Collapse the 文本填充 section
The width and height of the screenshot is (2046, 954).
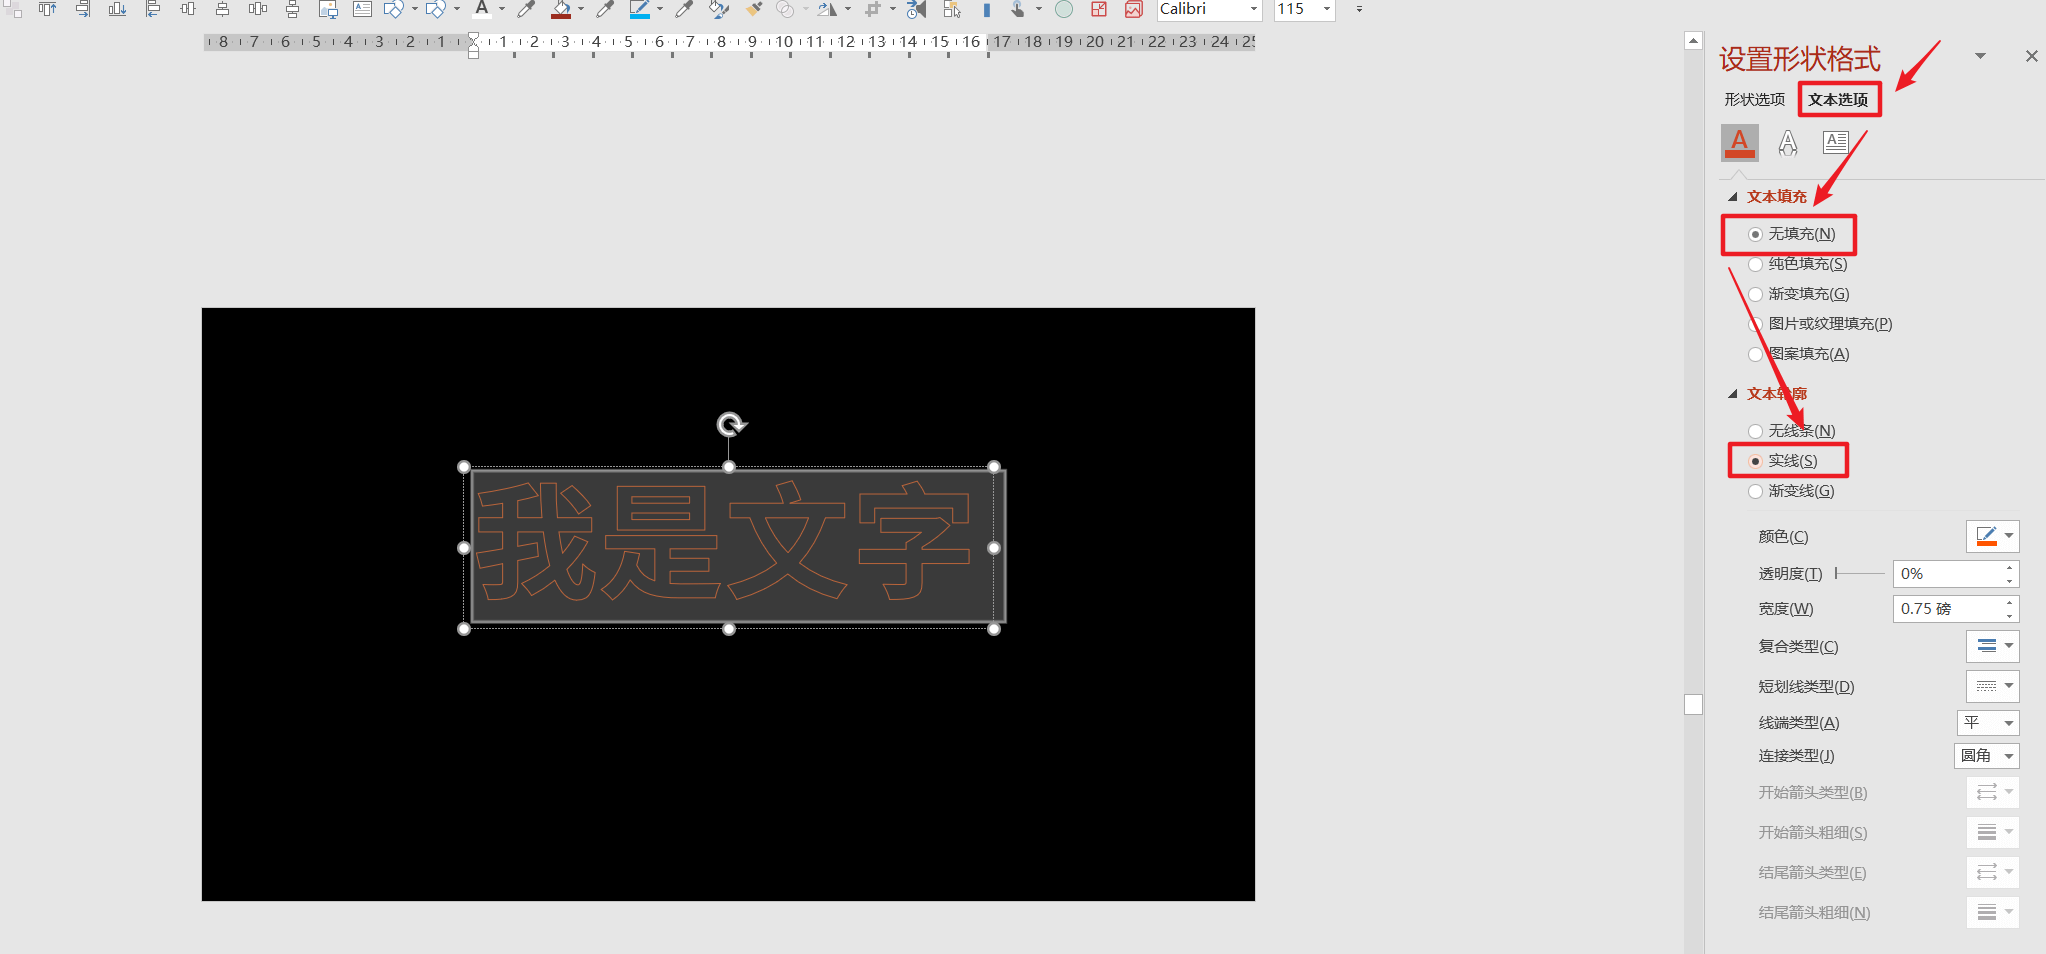click(1733, 197)
